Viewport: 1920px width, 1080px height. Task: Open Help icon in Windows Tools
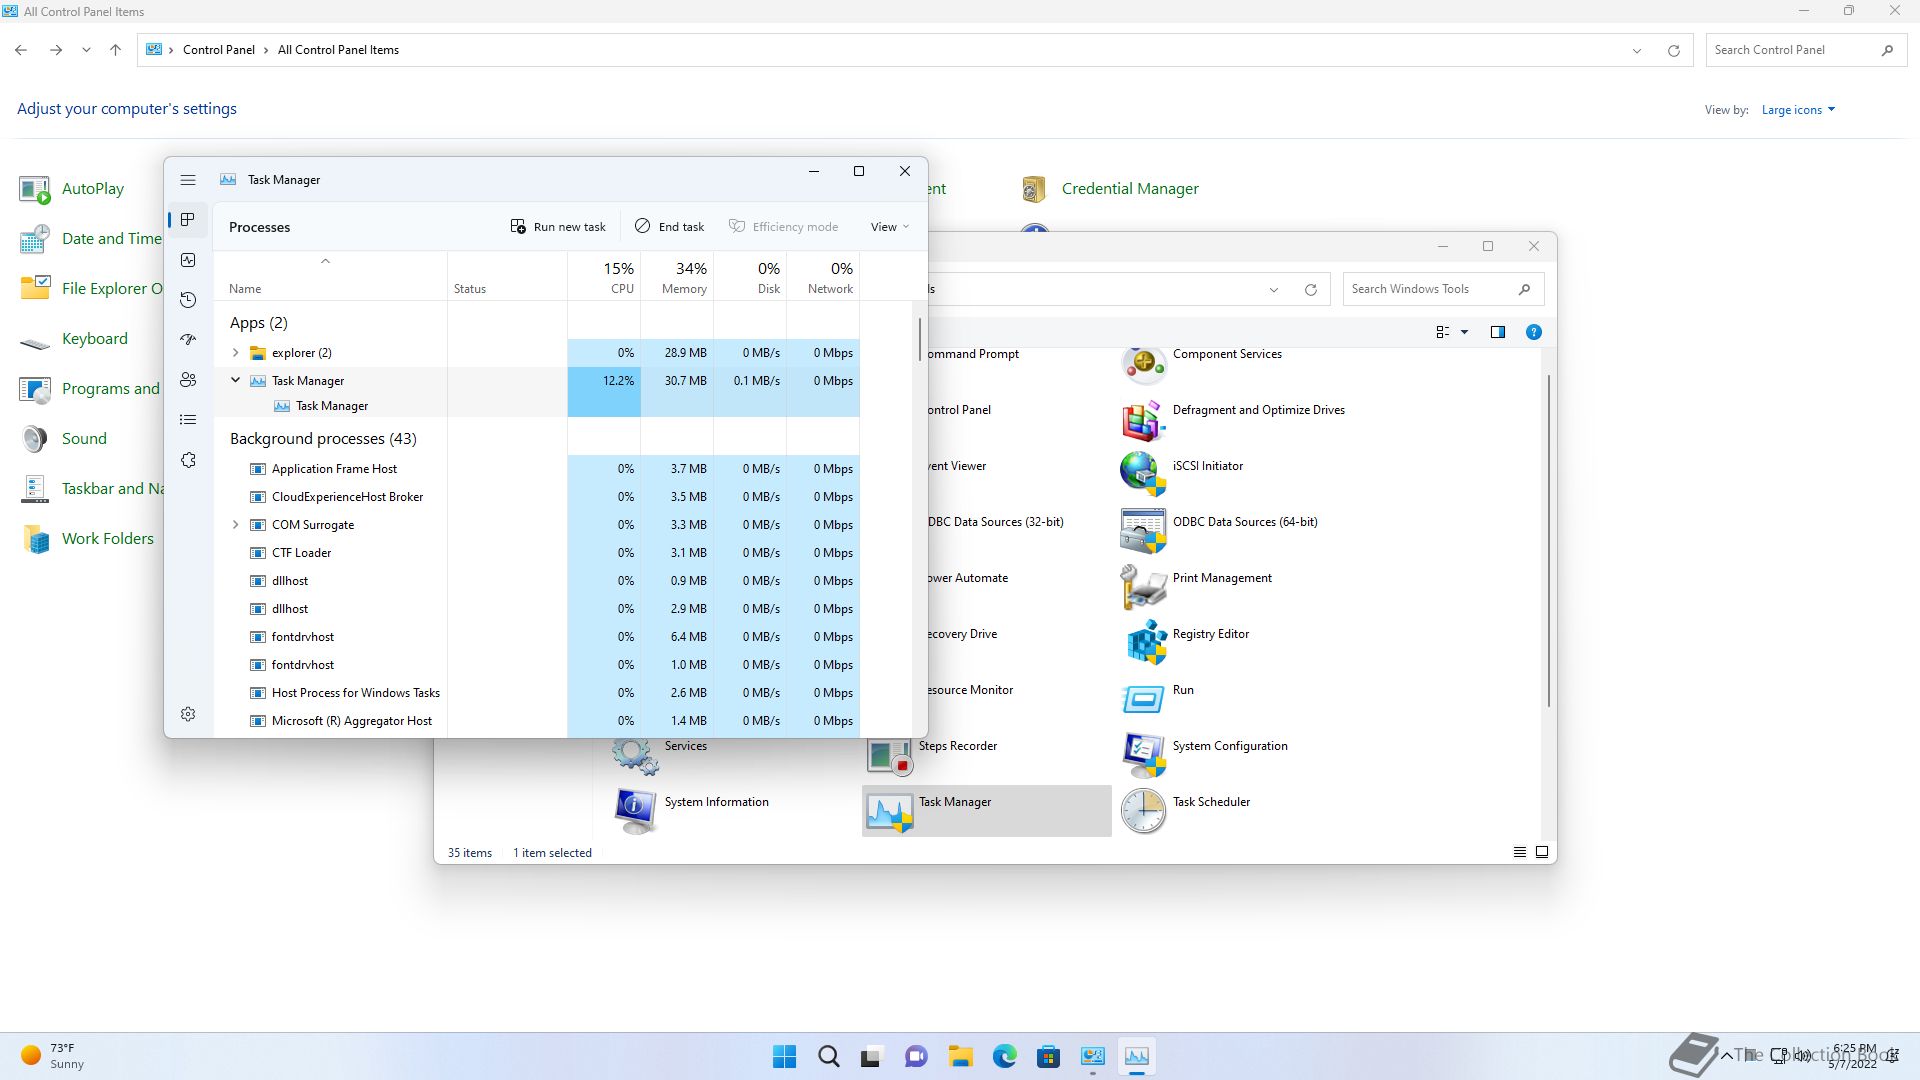pos(1533,332)
